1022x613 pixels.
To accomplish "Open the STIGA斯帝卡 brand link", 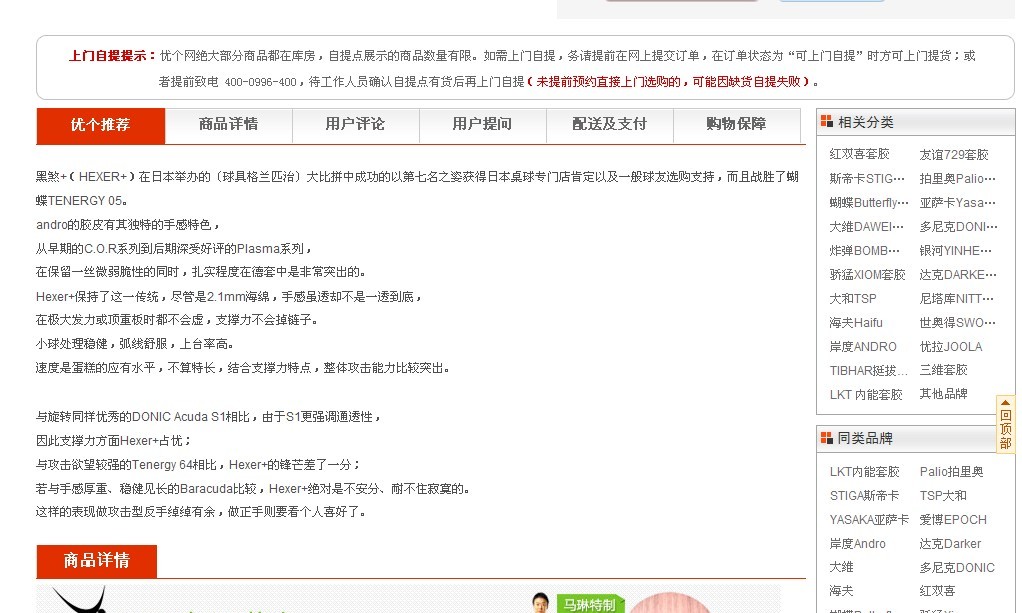I will point(864,496).
